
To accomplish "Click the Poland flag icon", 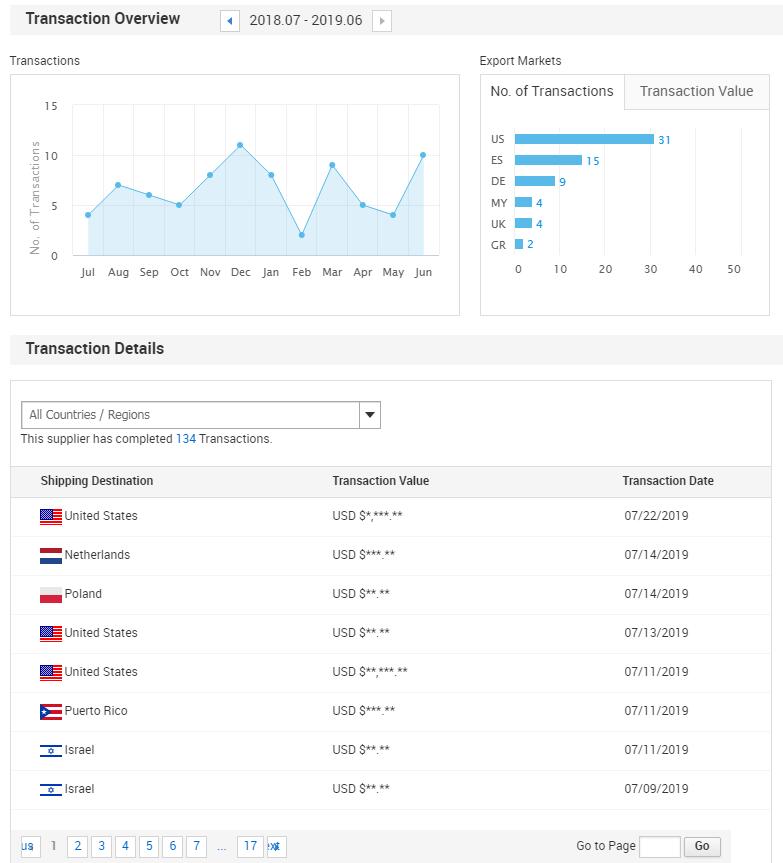I will click(x=51, y=595).
